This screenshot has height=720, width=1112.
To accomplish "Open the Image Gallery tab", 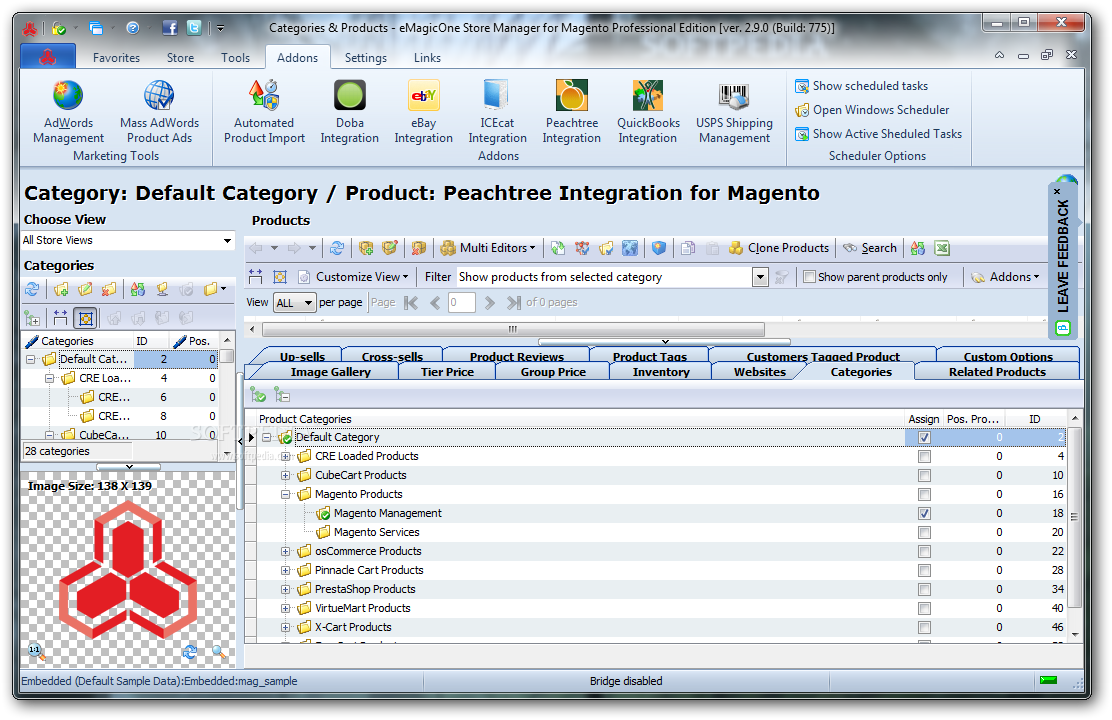I will (330, 372).
